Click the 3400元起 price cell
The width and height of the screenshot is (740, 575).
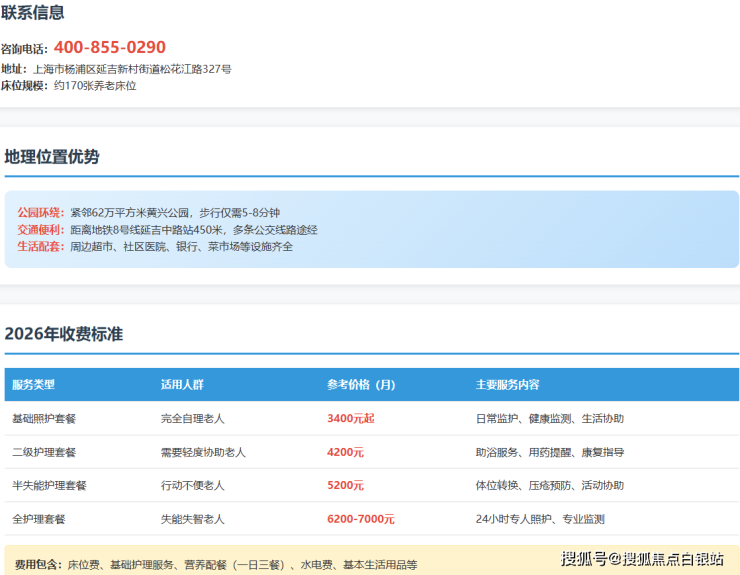coord(350,419)
